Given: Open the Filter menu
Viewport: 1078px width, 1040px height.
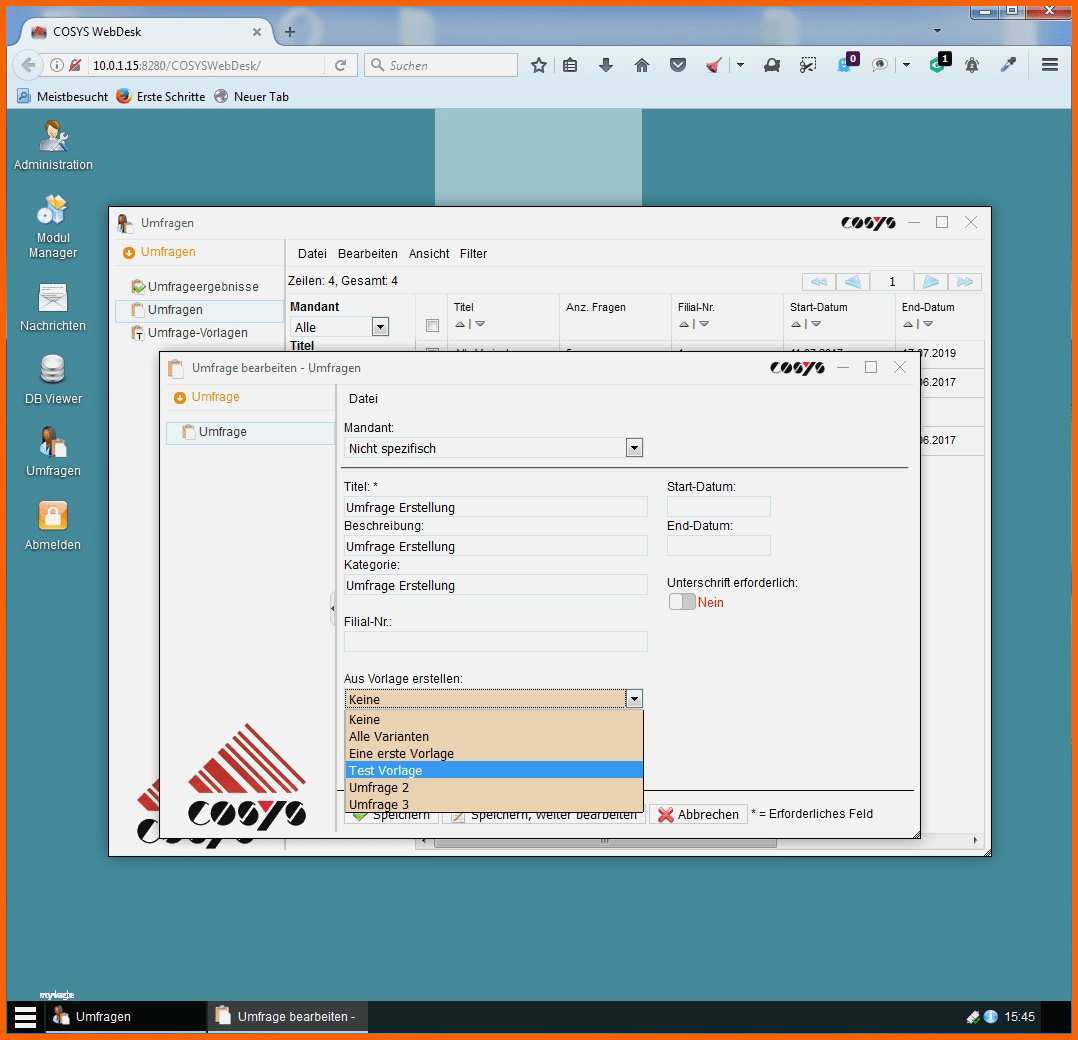Looking at the screenshot, I should pos(474,254).
